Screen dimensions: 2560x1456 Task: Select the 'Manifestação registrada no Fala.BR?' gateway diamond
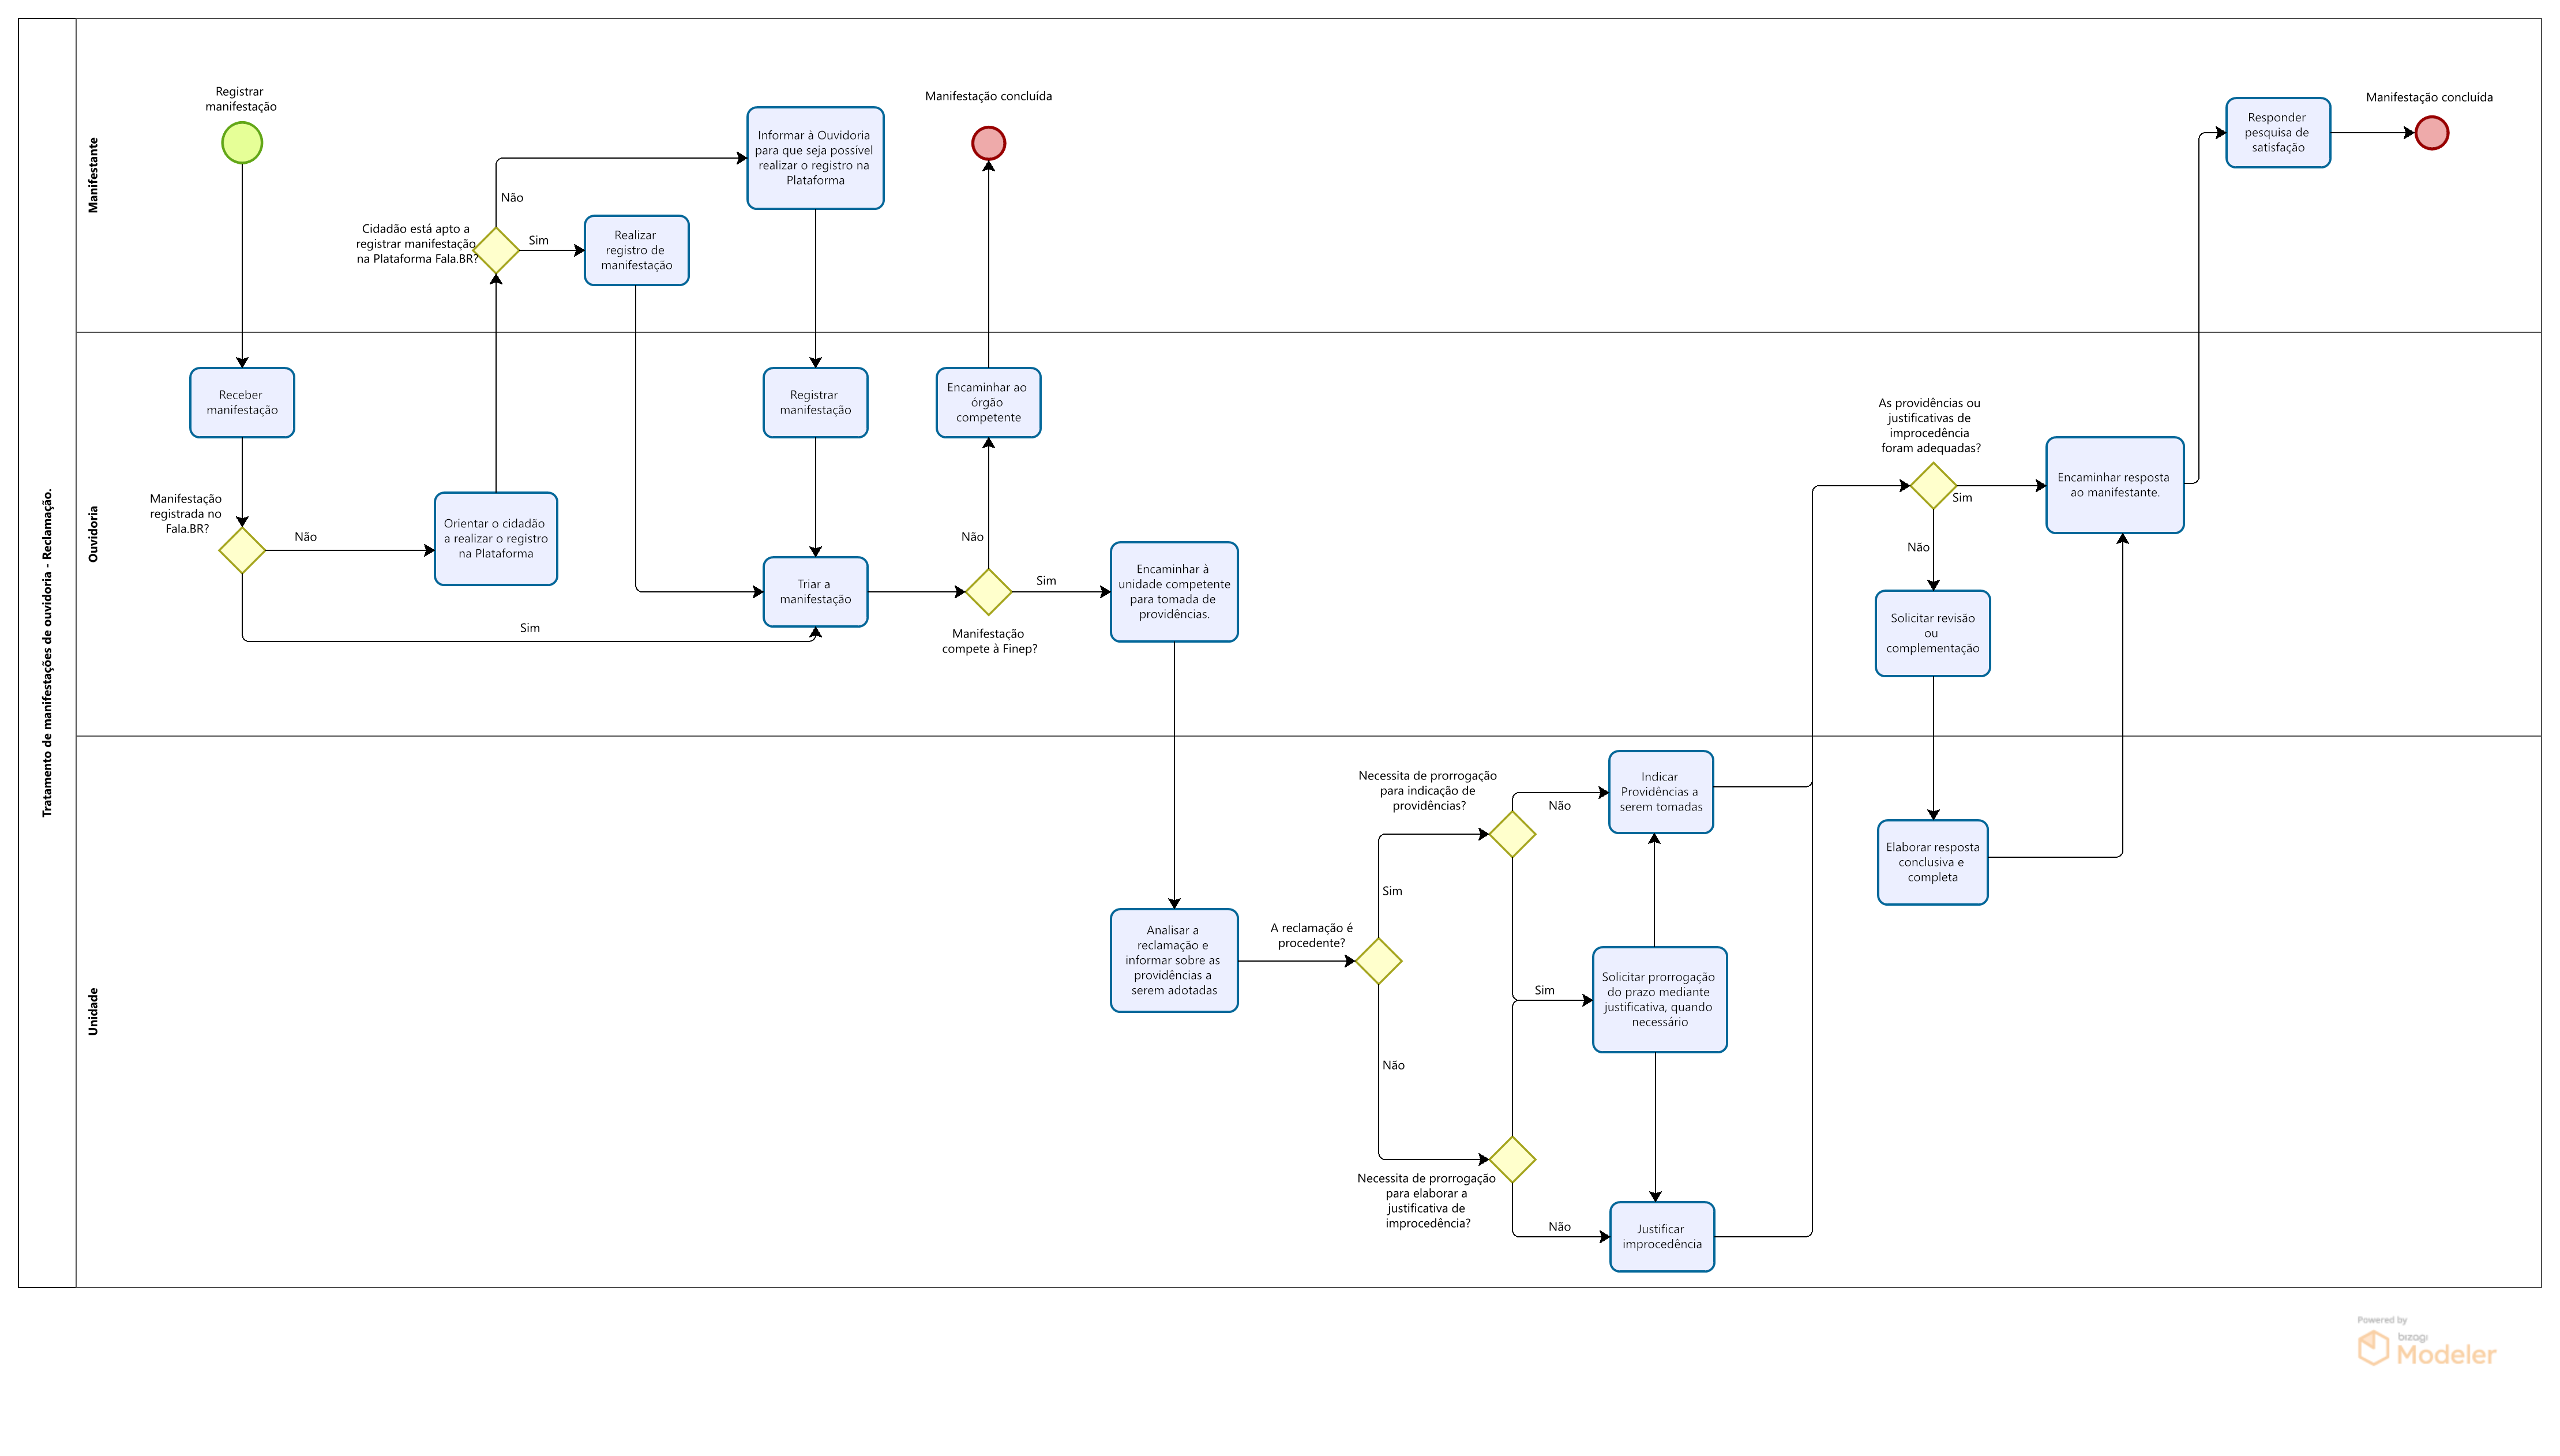click(242, 550)
